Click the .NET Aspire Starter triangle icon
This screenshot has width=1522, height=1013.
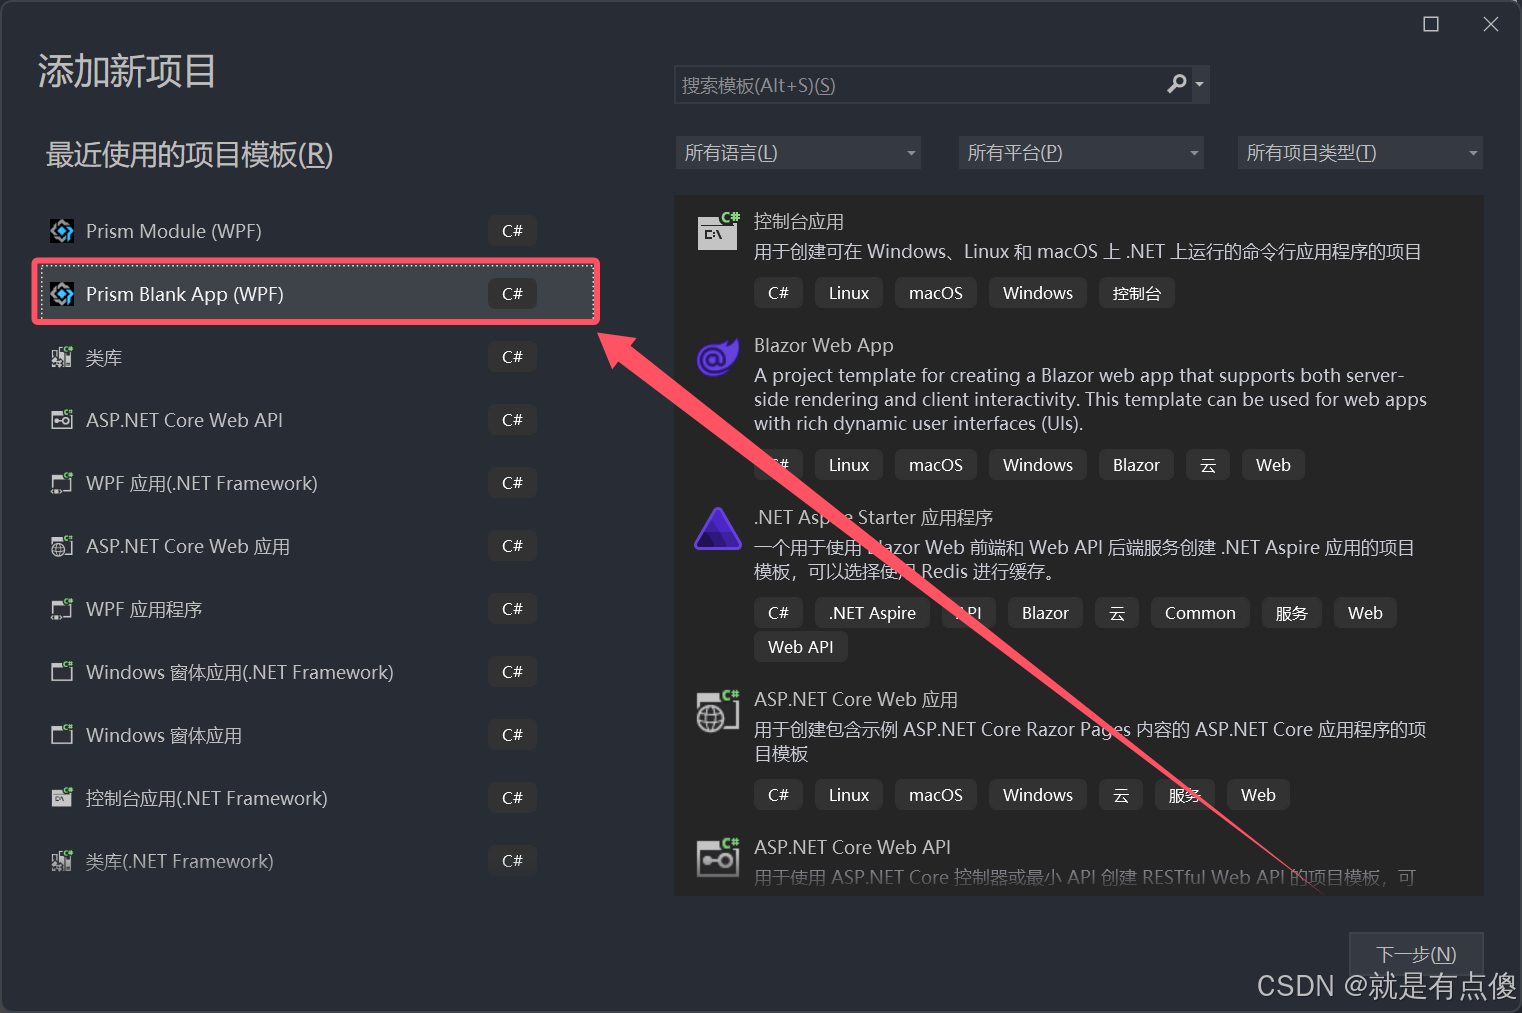[717, 528]
